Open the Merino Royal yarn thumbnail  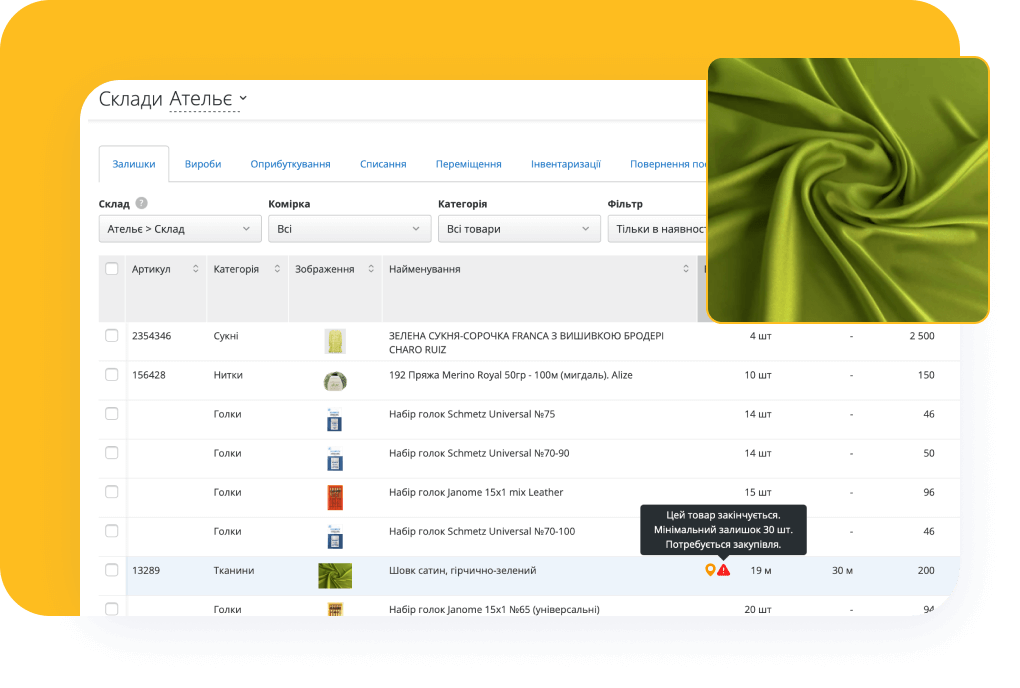tap(335, 381)
